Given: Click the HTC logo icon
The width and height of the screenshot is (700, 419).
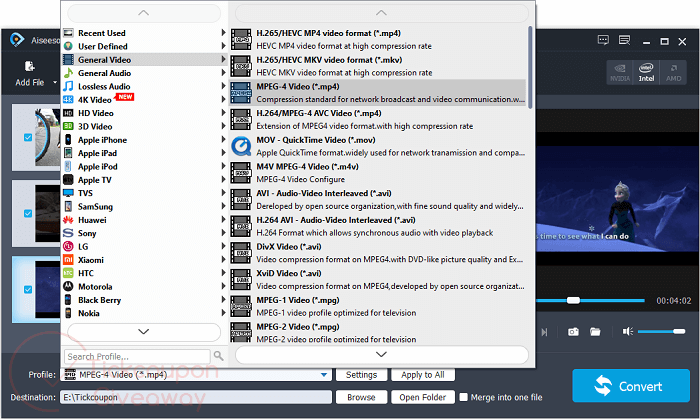Looking at the screenshot, I should click(68, 273).
